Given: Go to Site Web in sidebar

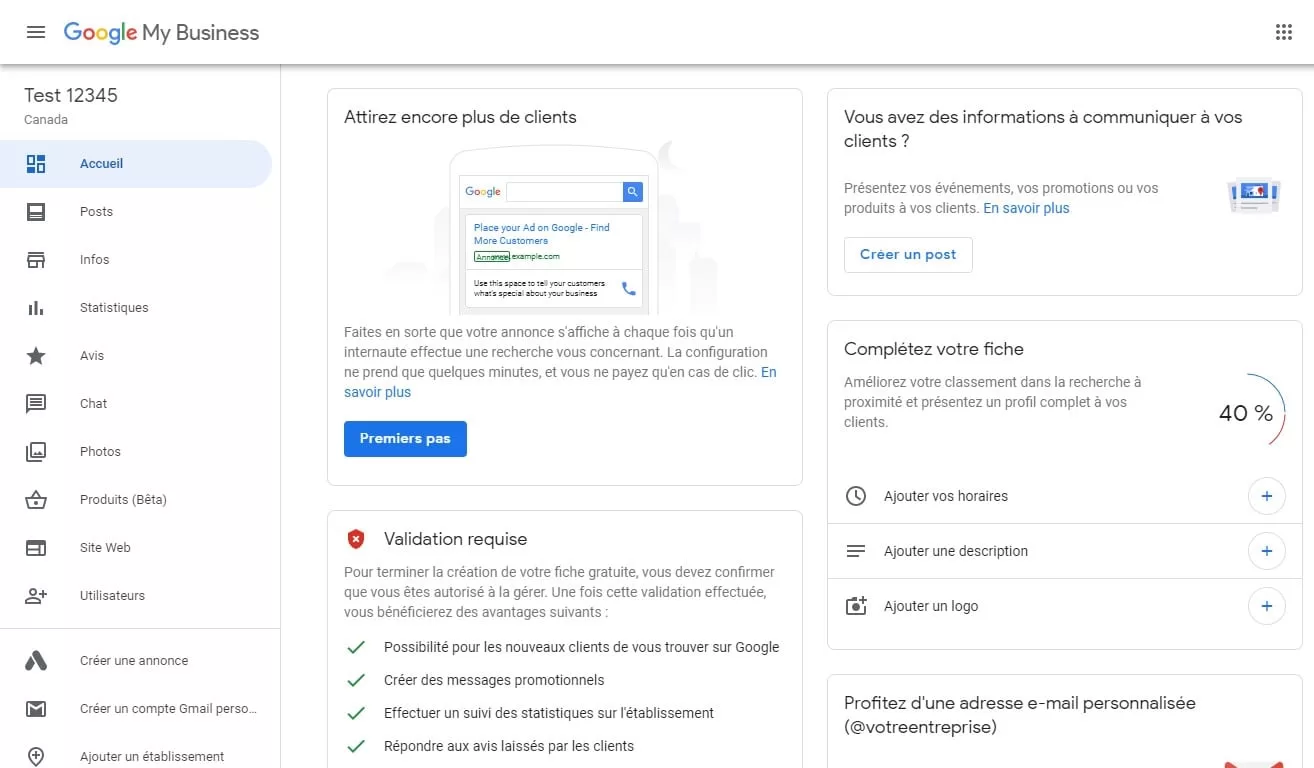Looking at the screenshot, I should click(x=105, y=548).
